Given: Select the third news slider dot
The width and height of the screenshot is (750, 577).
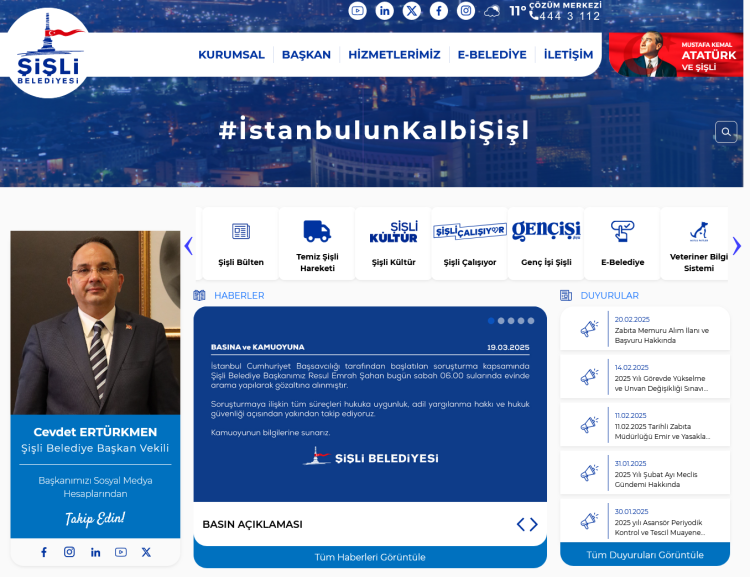Looking at the screenshot, I should [x=511, y=321].
